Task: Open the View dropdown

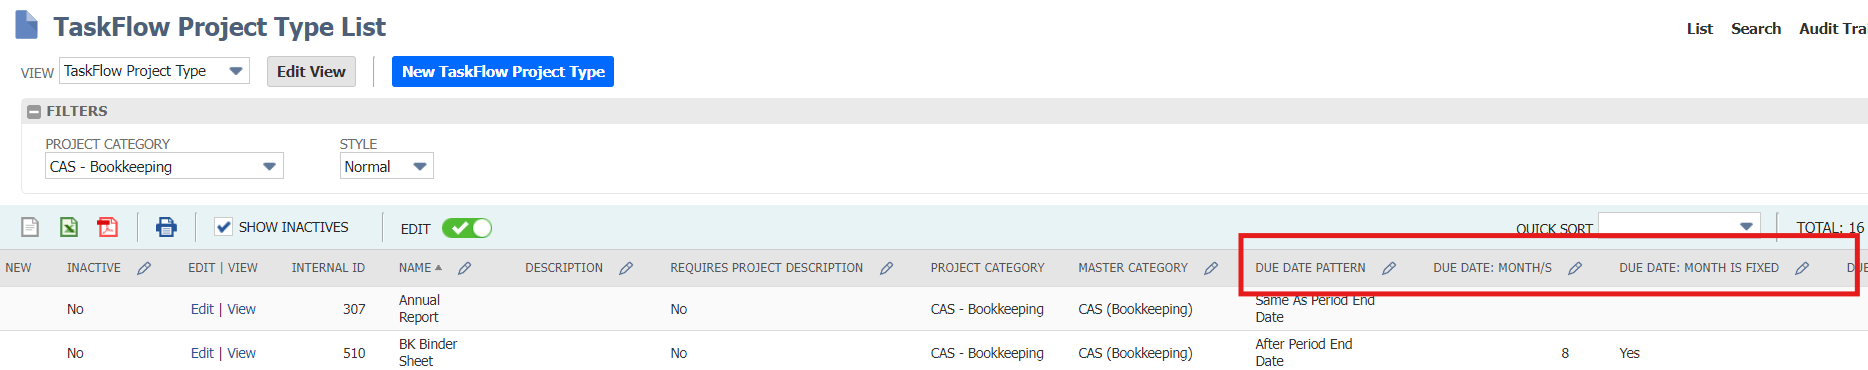Action: pyautogui.click(x=154, y=71)
